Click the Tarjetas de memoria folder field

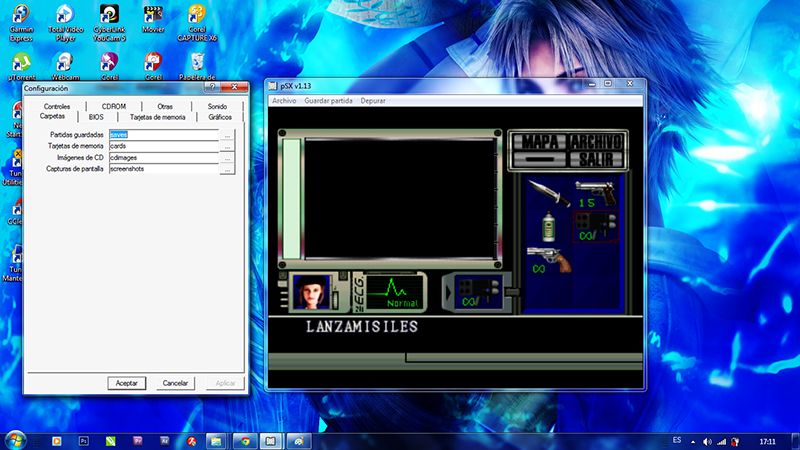164,146
